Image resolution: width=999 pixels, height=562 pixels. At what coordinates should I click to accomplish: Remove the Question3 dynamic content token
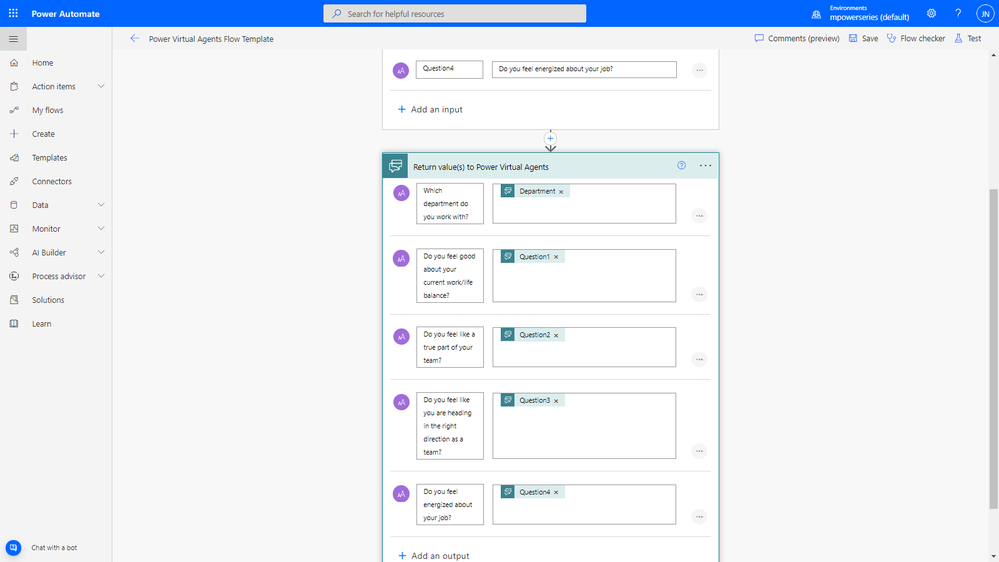[556, 401]
